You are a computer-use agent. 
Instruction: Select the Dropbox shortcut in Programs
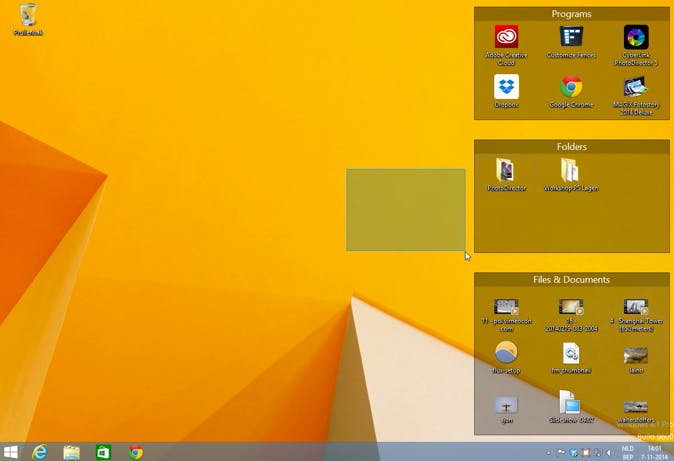click(506, 91)
